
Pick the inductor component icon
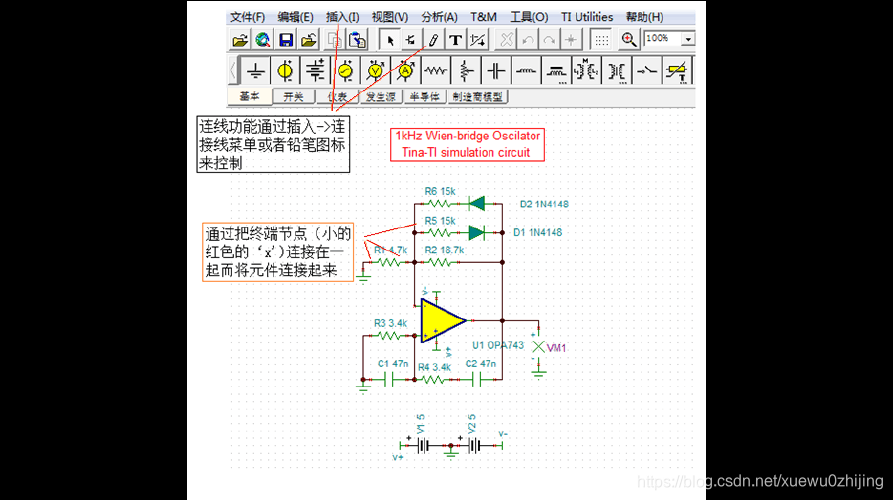point(526,71)
